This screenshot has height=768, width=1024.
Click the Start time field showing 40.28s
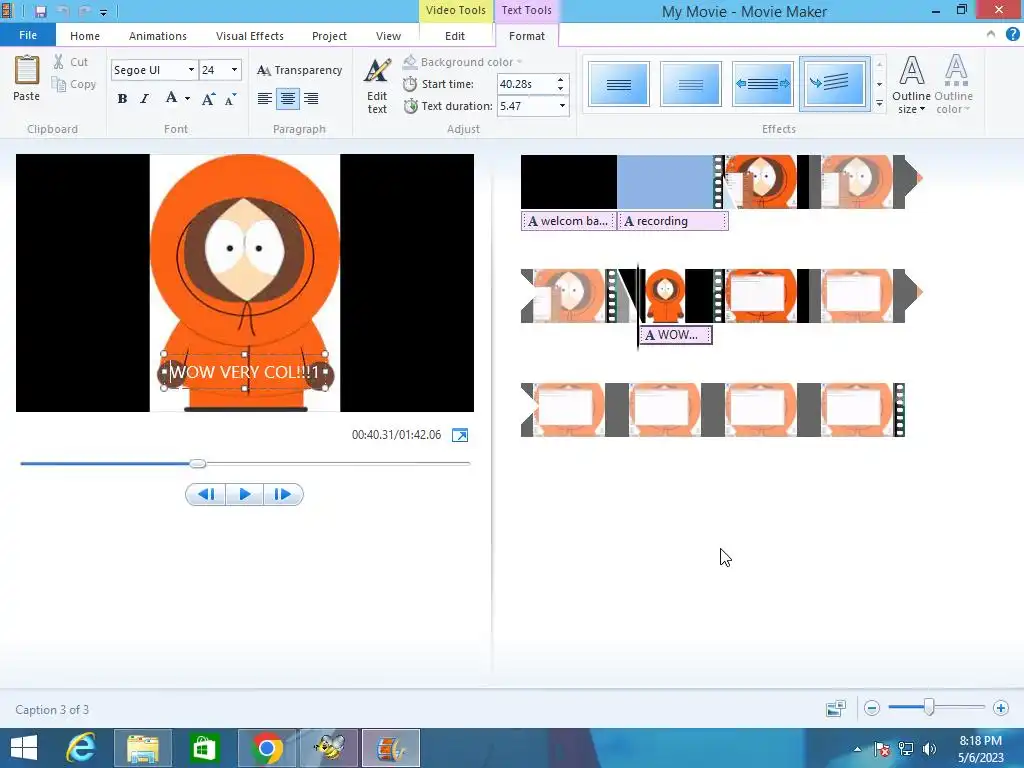click(x=526, y=84)
